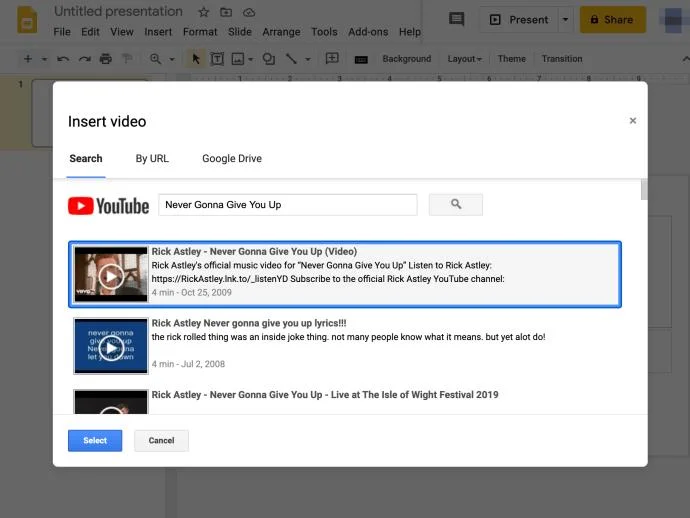Viewport: 690px width, 518px height.
Task: Choose the select cursor tool
Action: pyautogui.click(x=196, y=59)
